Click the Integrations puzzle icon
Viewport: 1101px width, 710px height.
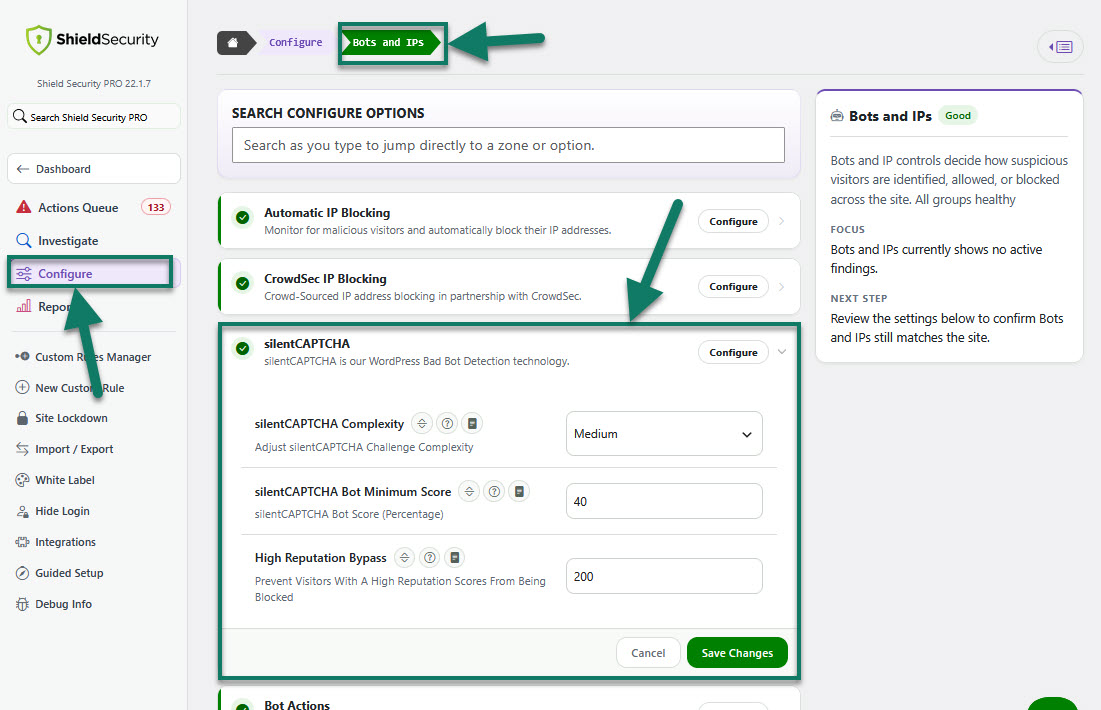[x=22, y=542]
